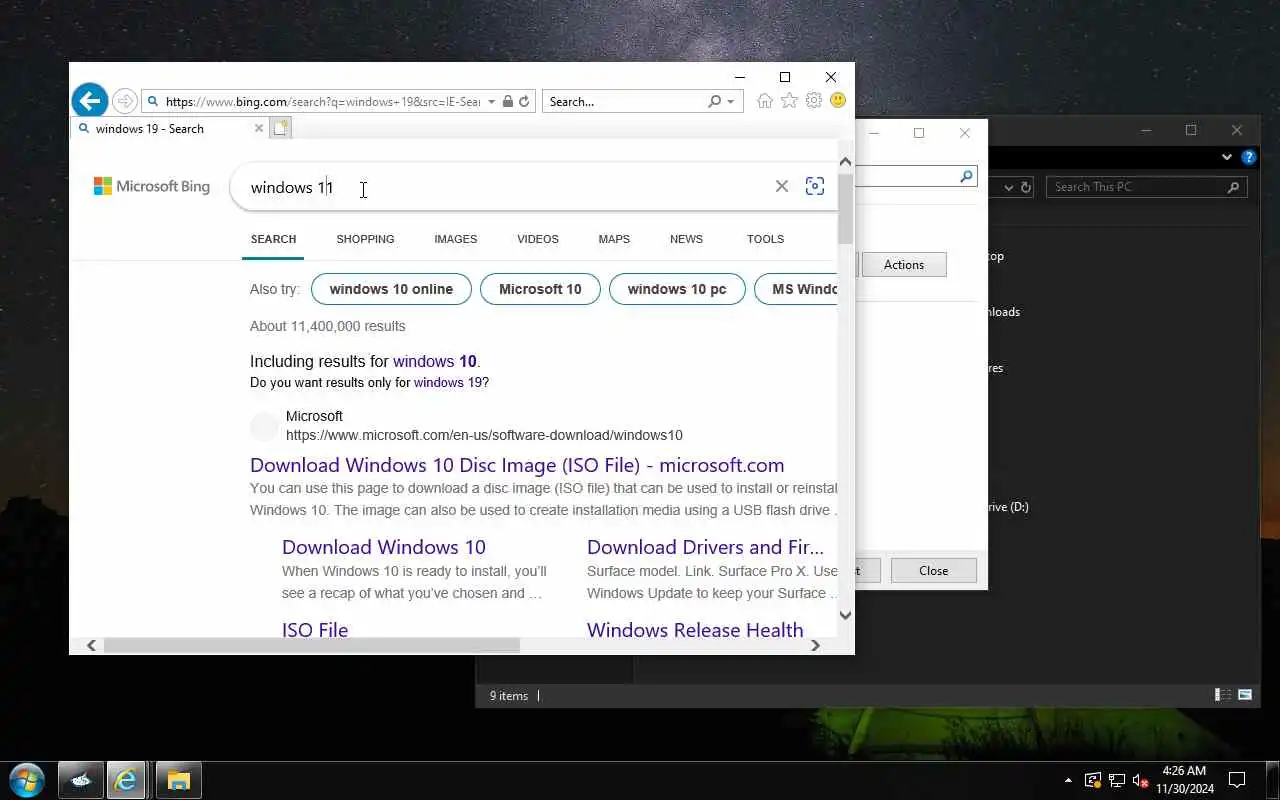Click the horizontal scrollbar right arrow
Image resolution: width=1280 pixels, height=800 pixels.
point(815,645)
